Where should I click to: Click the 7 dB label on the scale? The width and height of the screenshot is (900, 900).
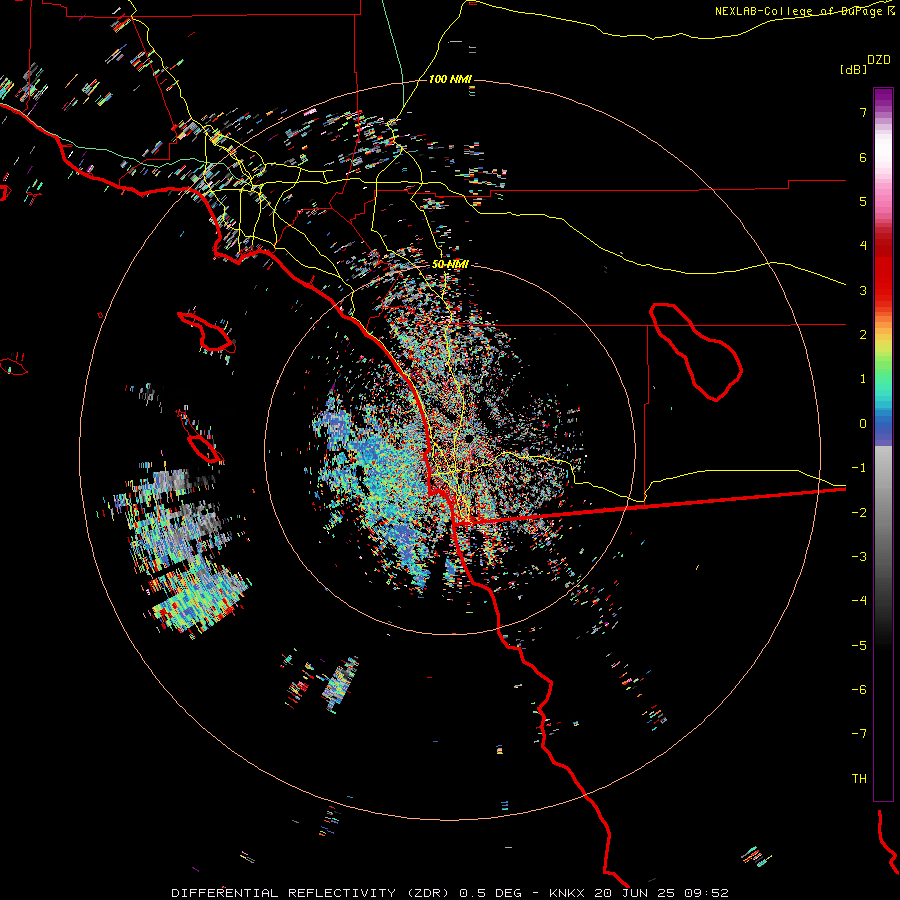[863, 112]
